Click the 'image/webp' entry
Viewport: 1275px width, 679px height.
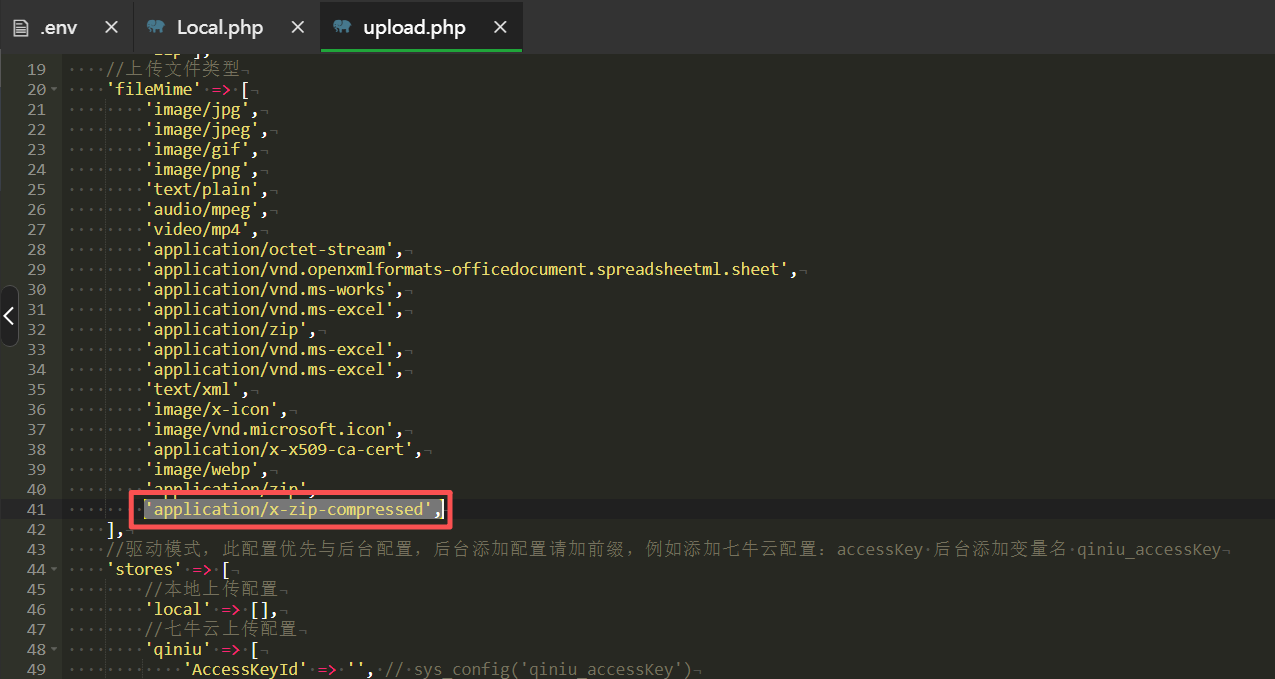(206, 469)
